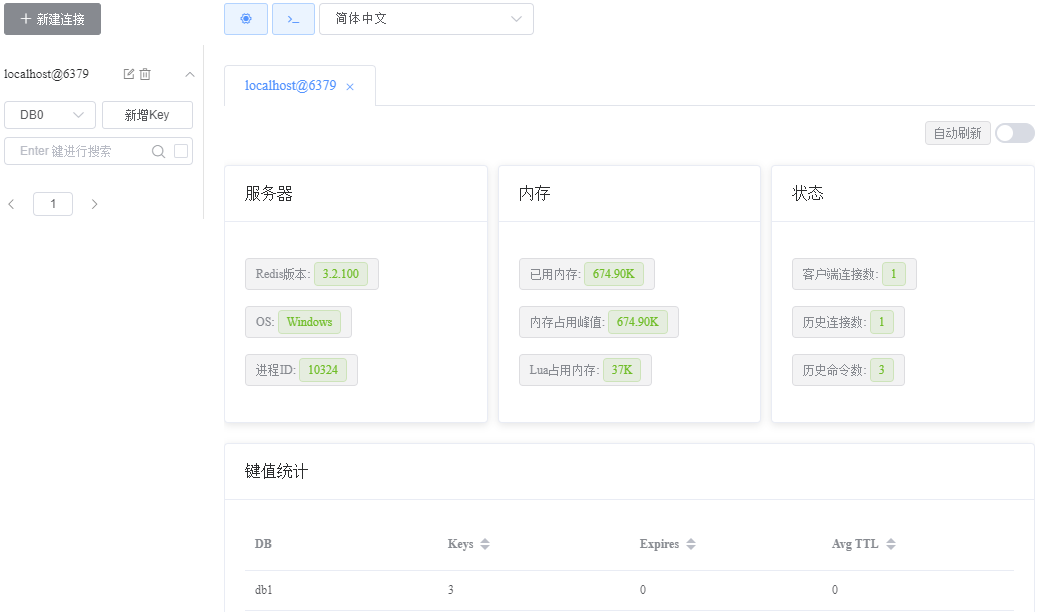1046x612 pixels.
Task: Edit the localhost@6379 connection via pencil icon
Action: click(x=128, y=74)
